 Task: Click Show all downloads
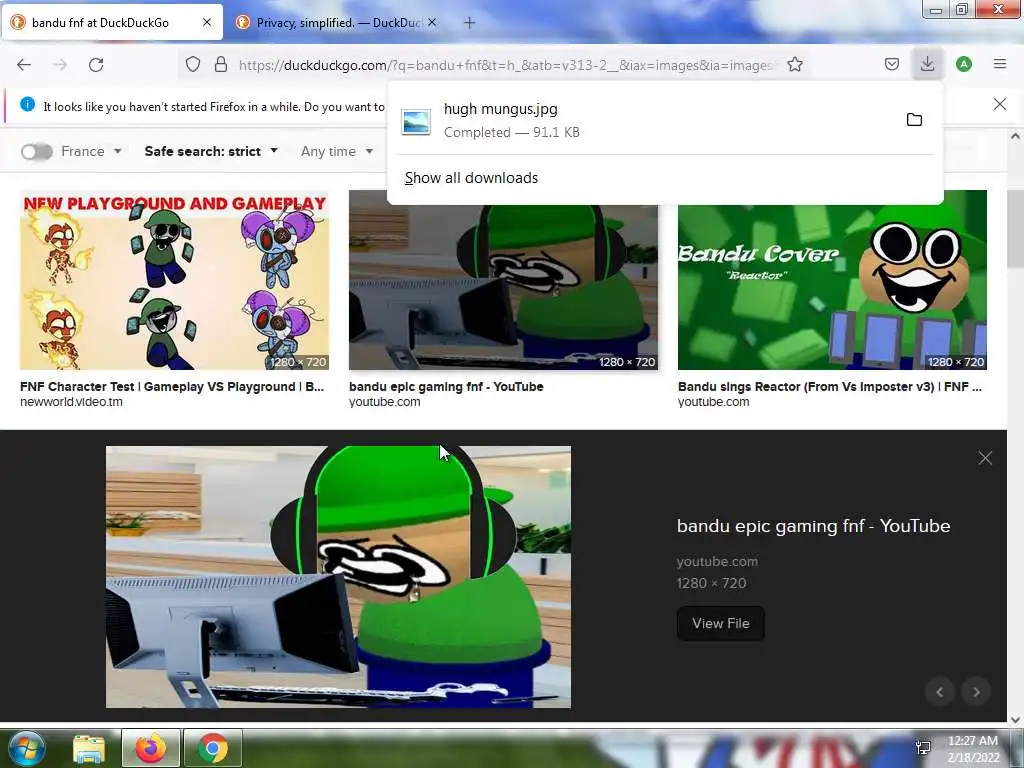point(471,178)
